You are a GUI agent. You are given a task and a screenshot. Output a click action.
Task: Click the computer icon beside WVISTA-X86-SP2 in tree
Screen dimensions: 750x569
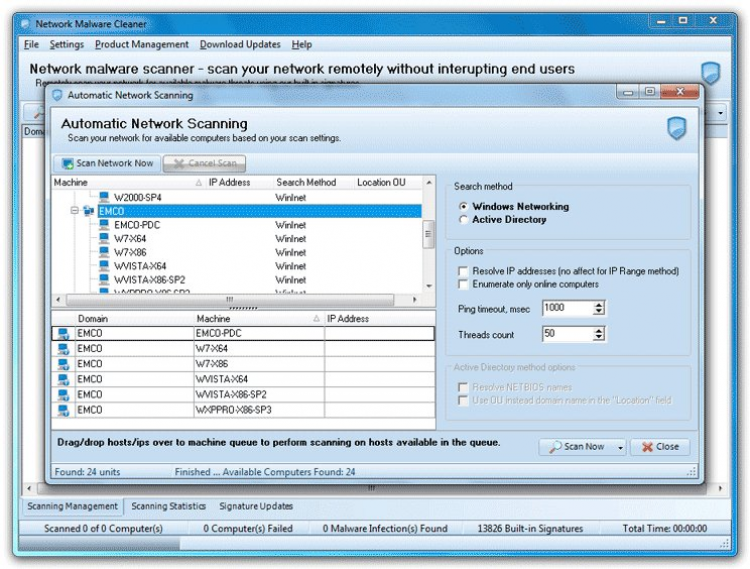click(x=104, y=280)
